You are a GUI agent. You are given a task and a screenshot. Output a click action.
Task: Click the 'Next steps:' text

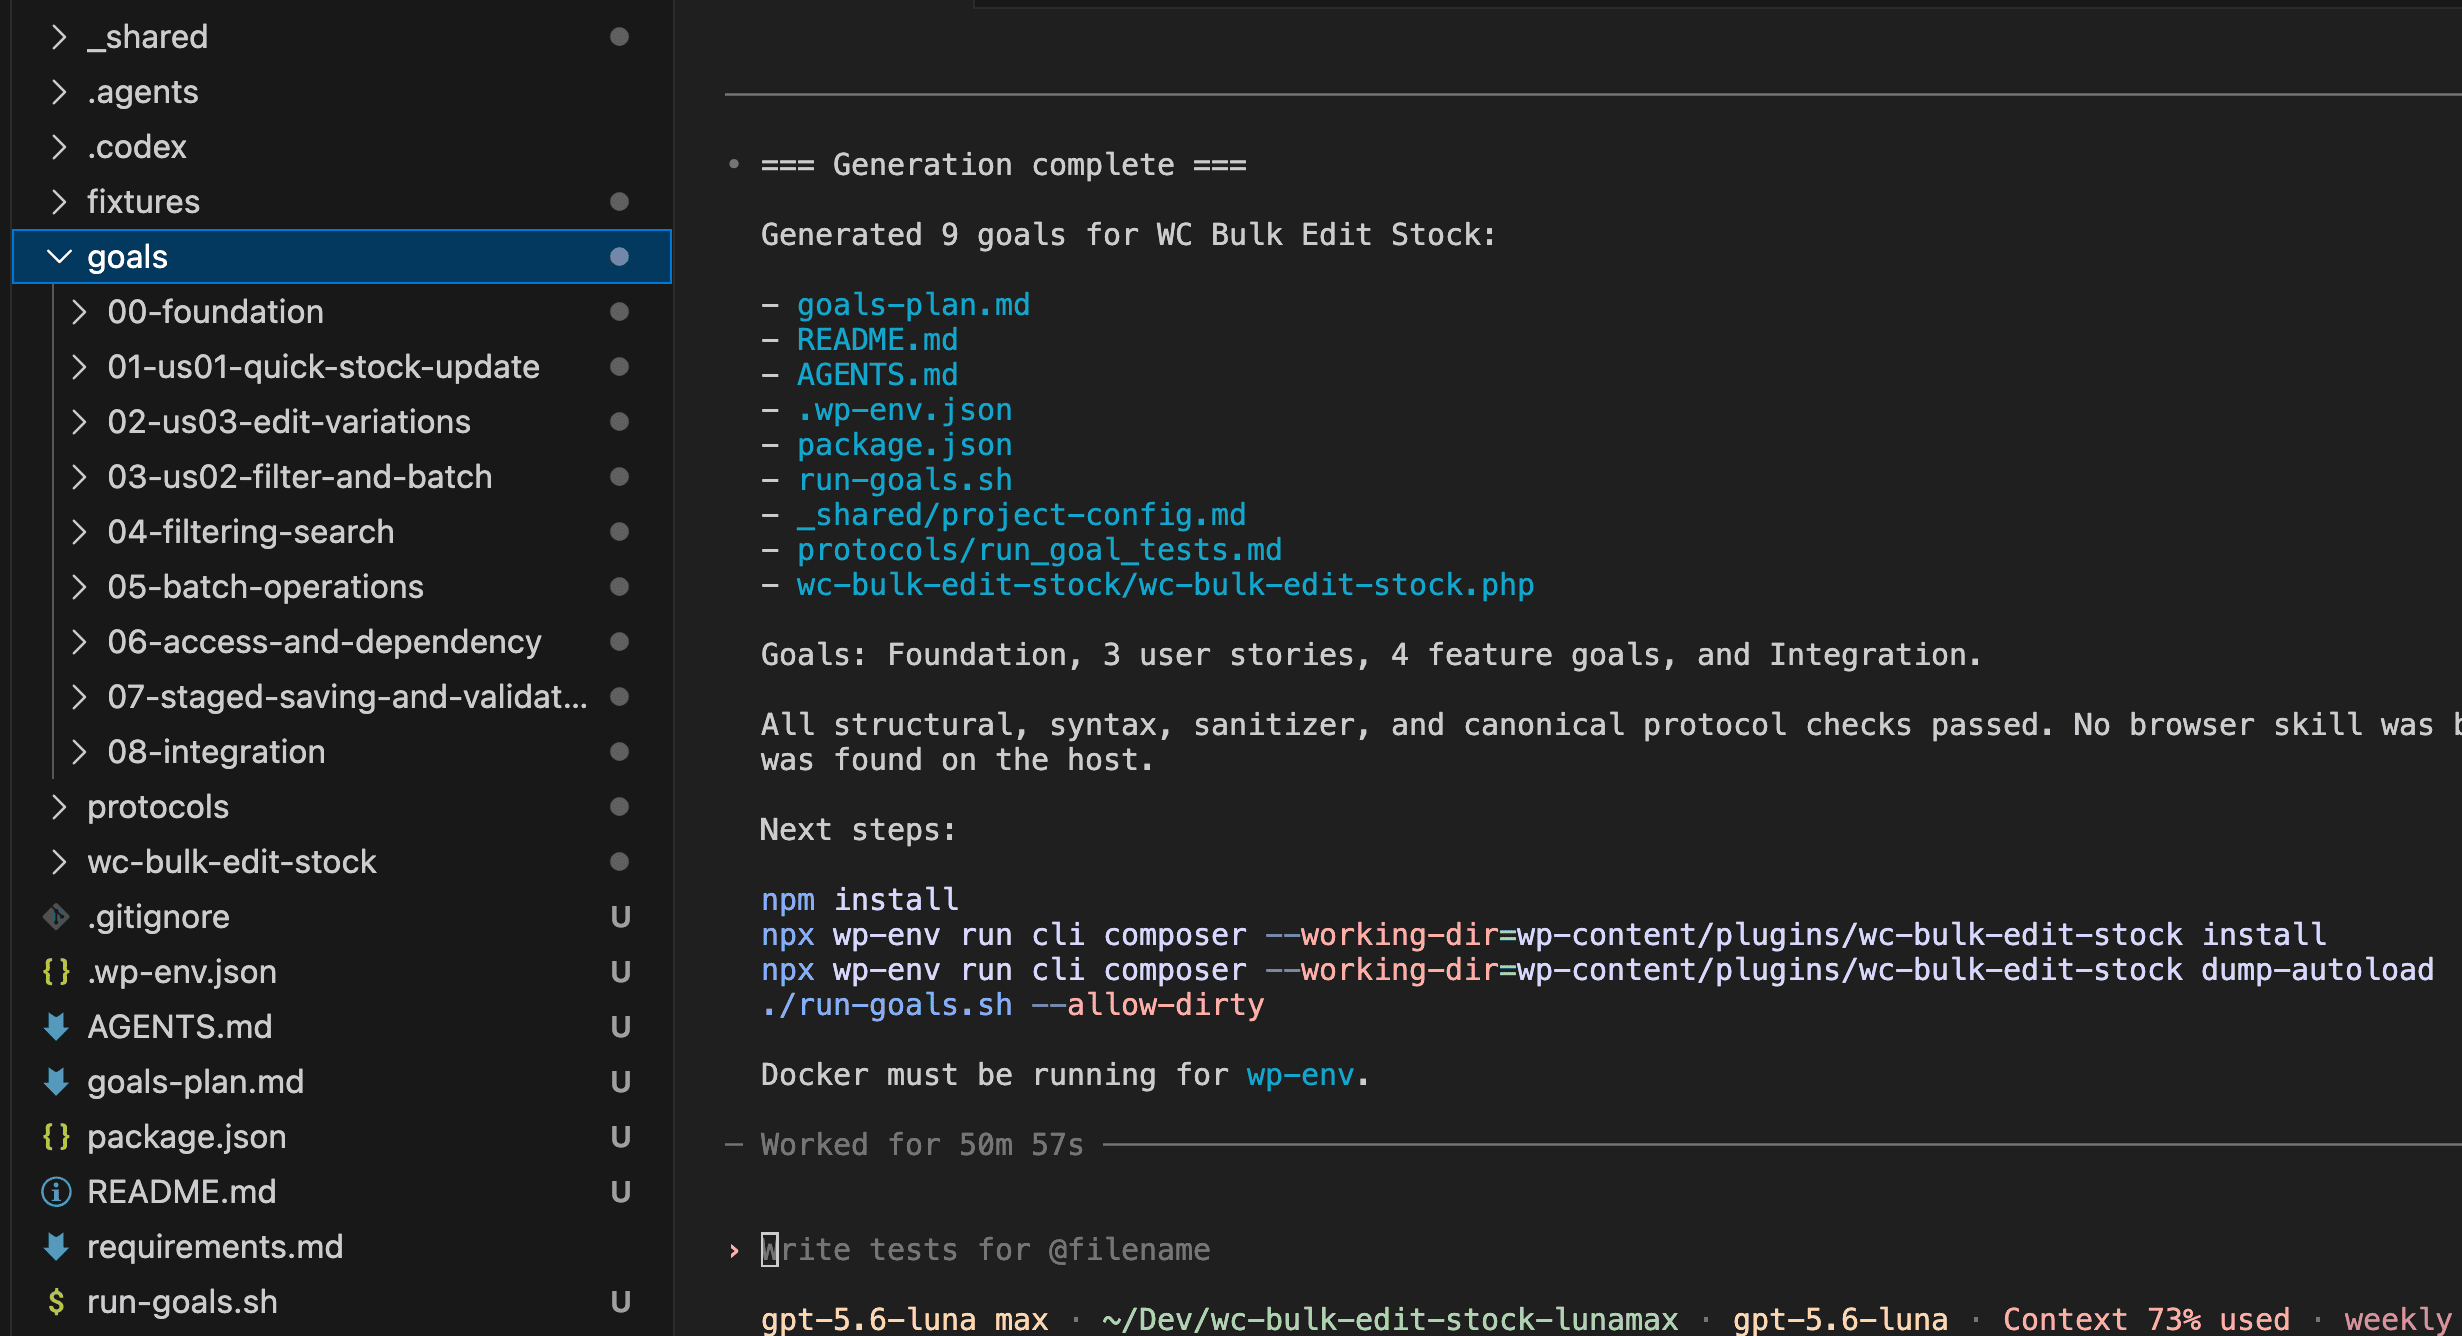(858, 830)
